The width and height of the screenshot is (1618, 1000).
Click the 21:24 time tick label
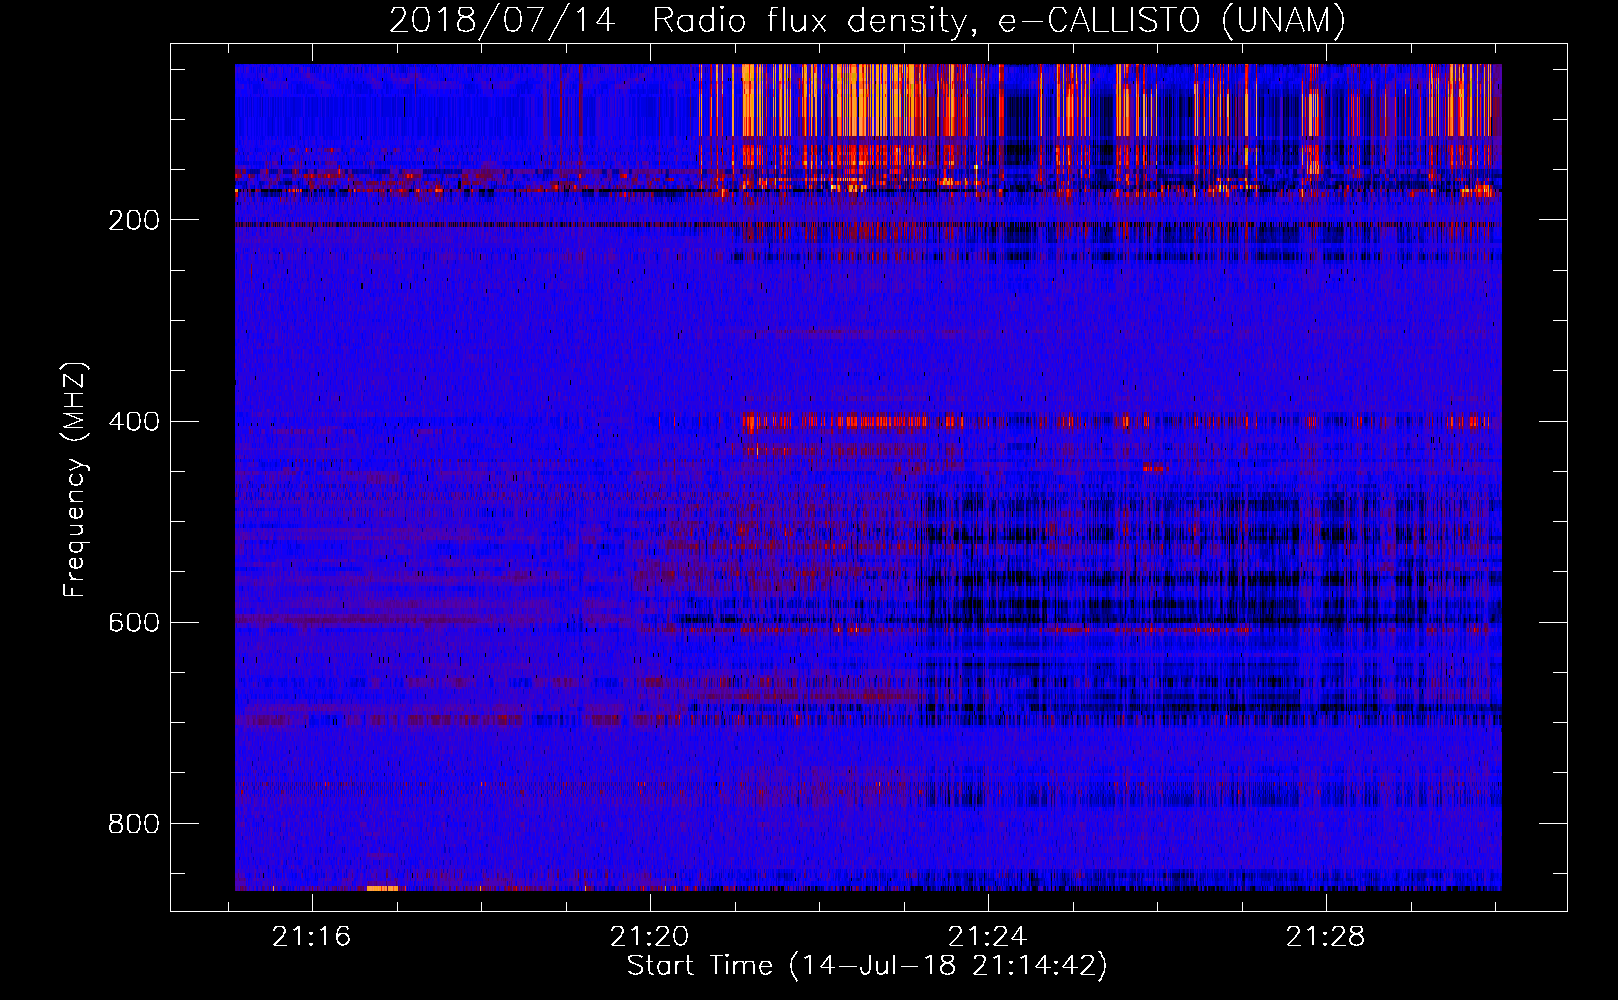click(x=987, y=937)
